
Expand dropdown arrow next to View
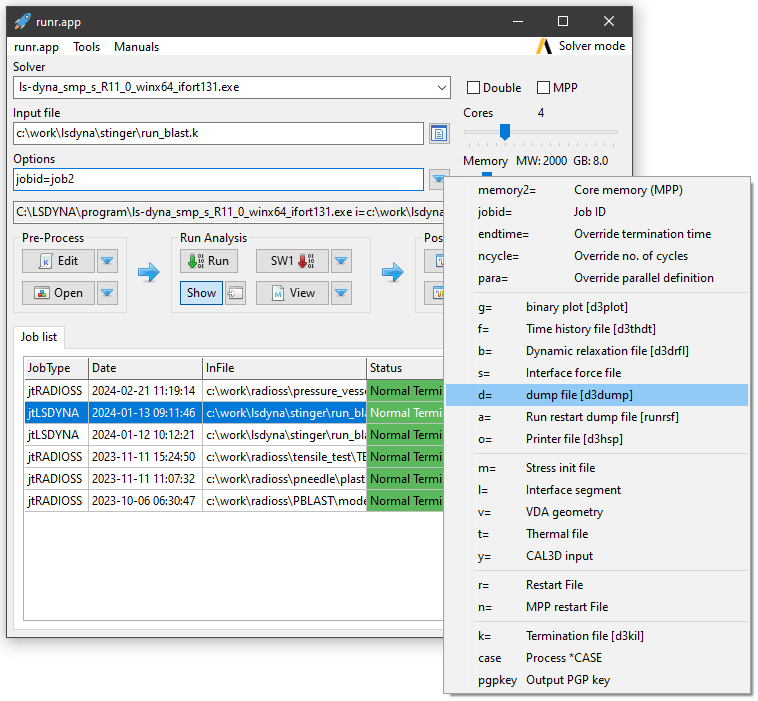pyautogui.click(x=341, y=293)
